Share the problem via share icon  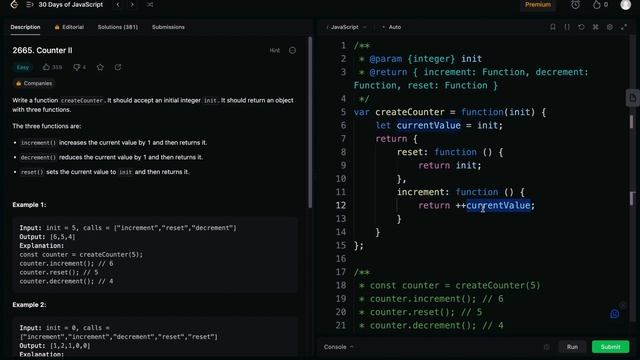[x=118, y=67]
